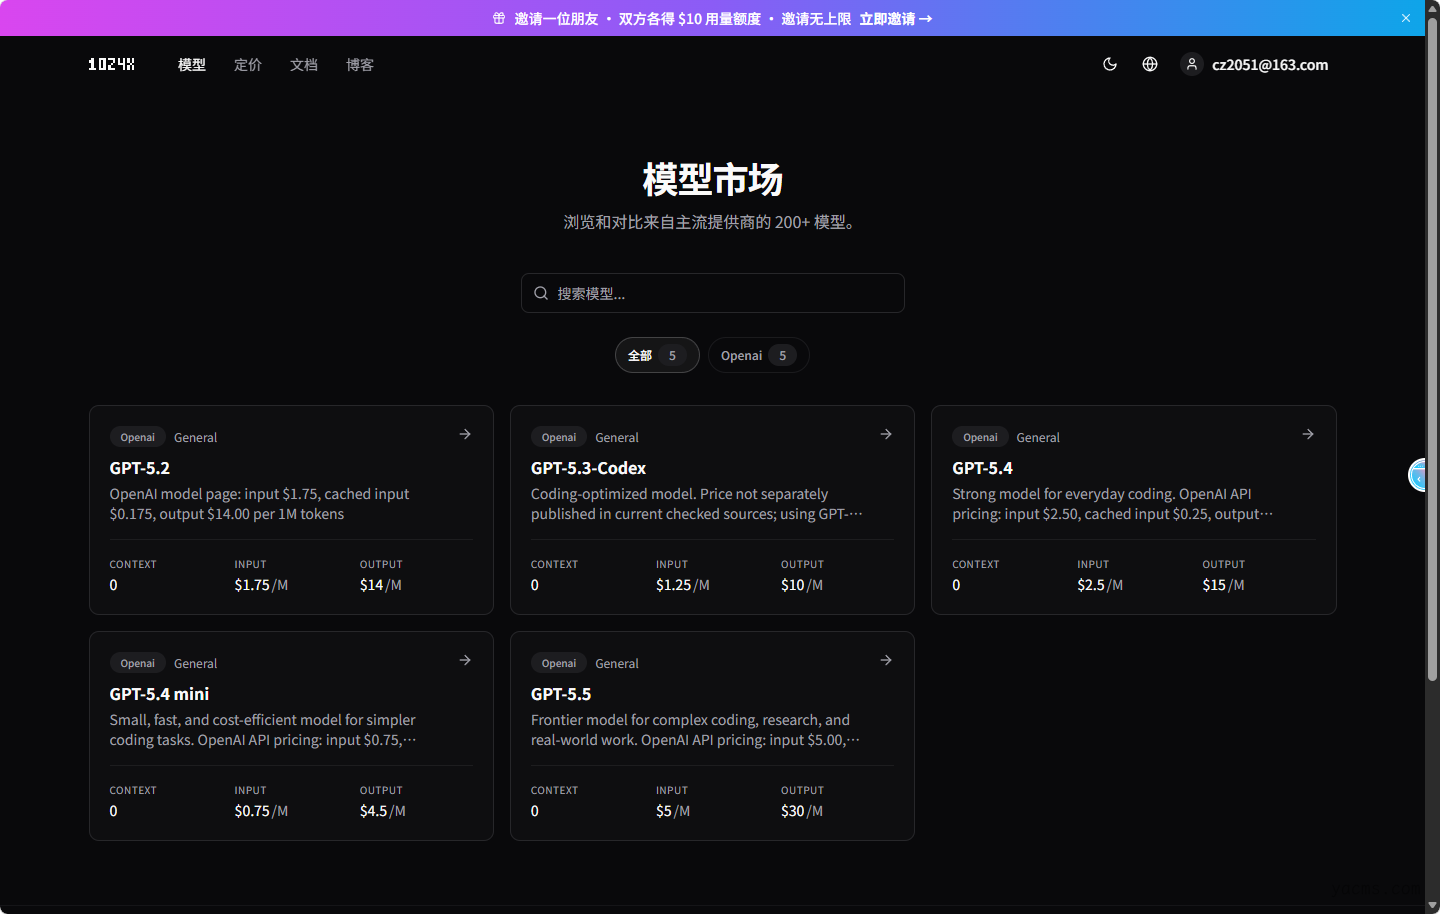Click the $1.75/M input price
This screenshot has height=914, width=1440.
click(261, 585)
